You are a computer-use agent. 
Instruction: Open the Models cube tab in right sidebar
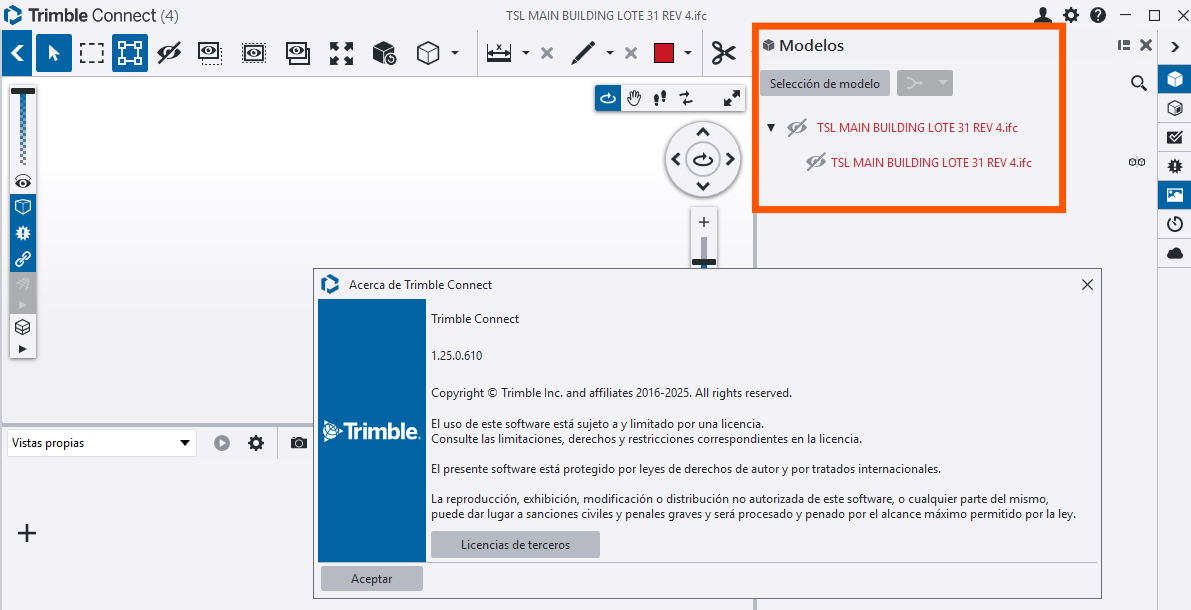click(1175, 78)
